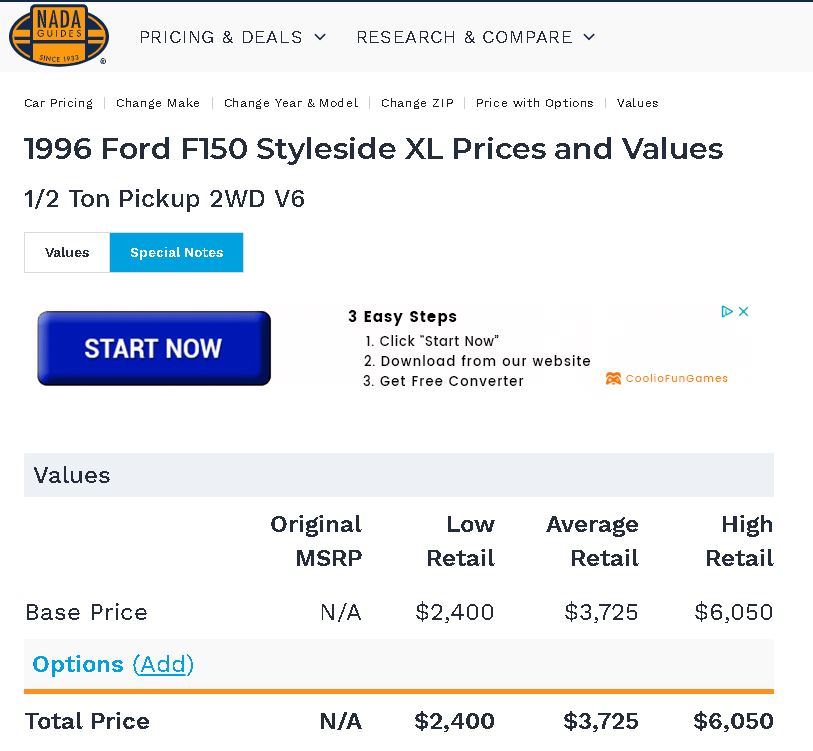Close the advertisement with X icon
Viewport: 813px width, 751px height.
(x=744, y=311)
